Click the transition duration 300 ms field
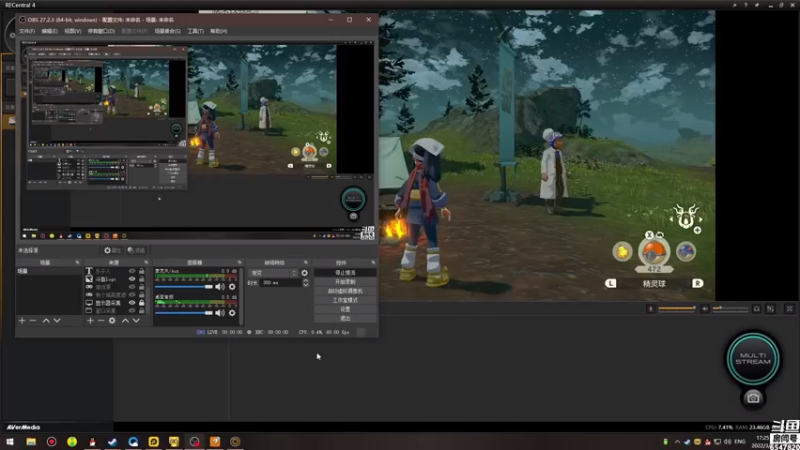The image size is (800, 450). [x=282, y=283]
